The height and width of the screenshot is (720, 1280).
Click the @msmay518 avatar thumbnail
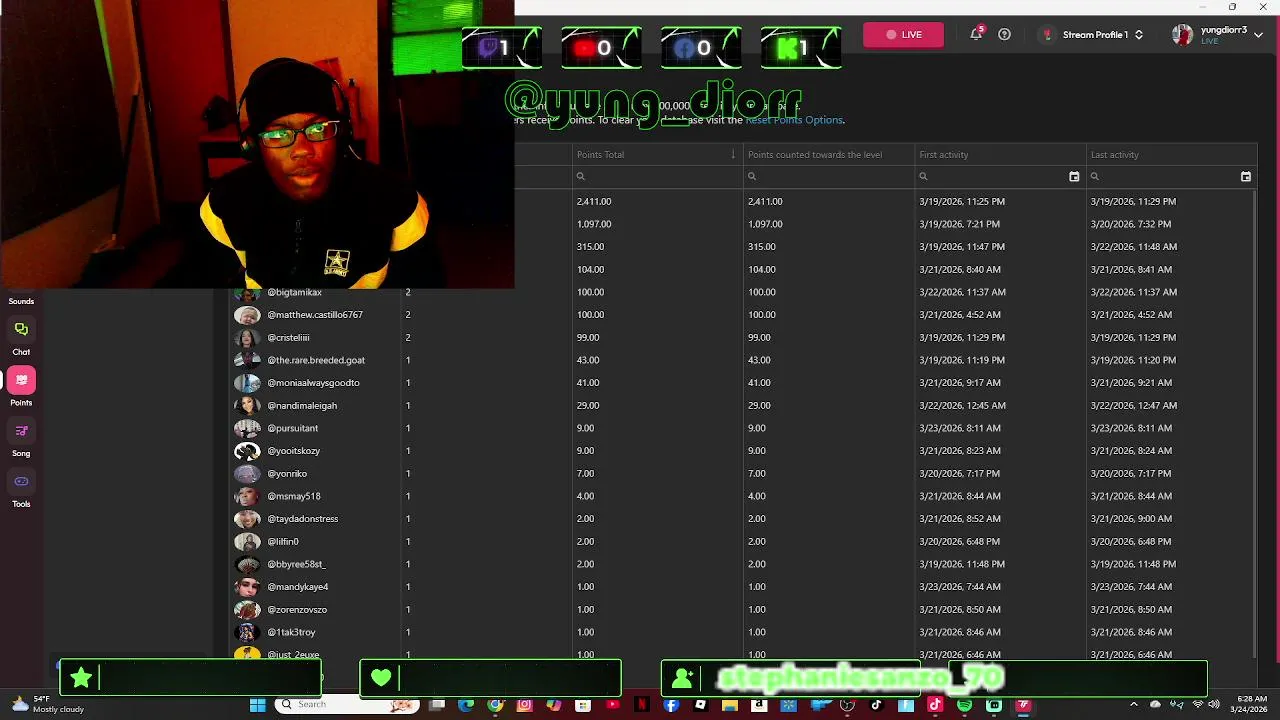[247, 496]
